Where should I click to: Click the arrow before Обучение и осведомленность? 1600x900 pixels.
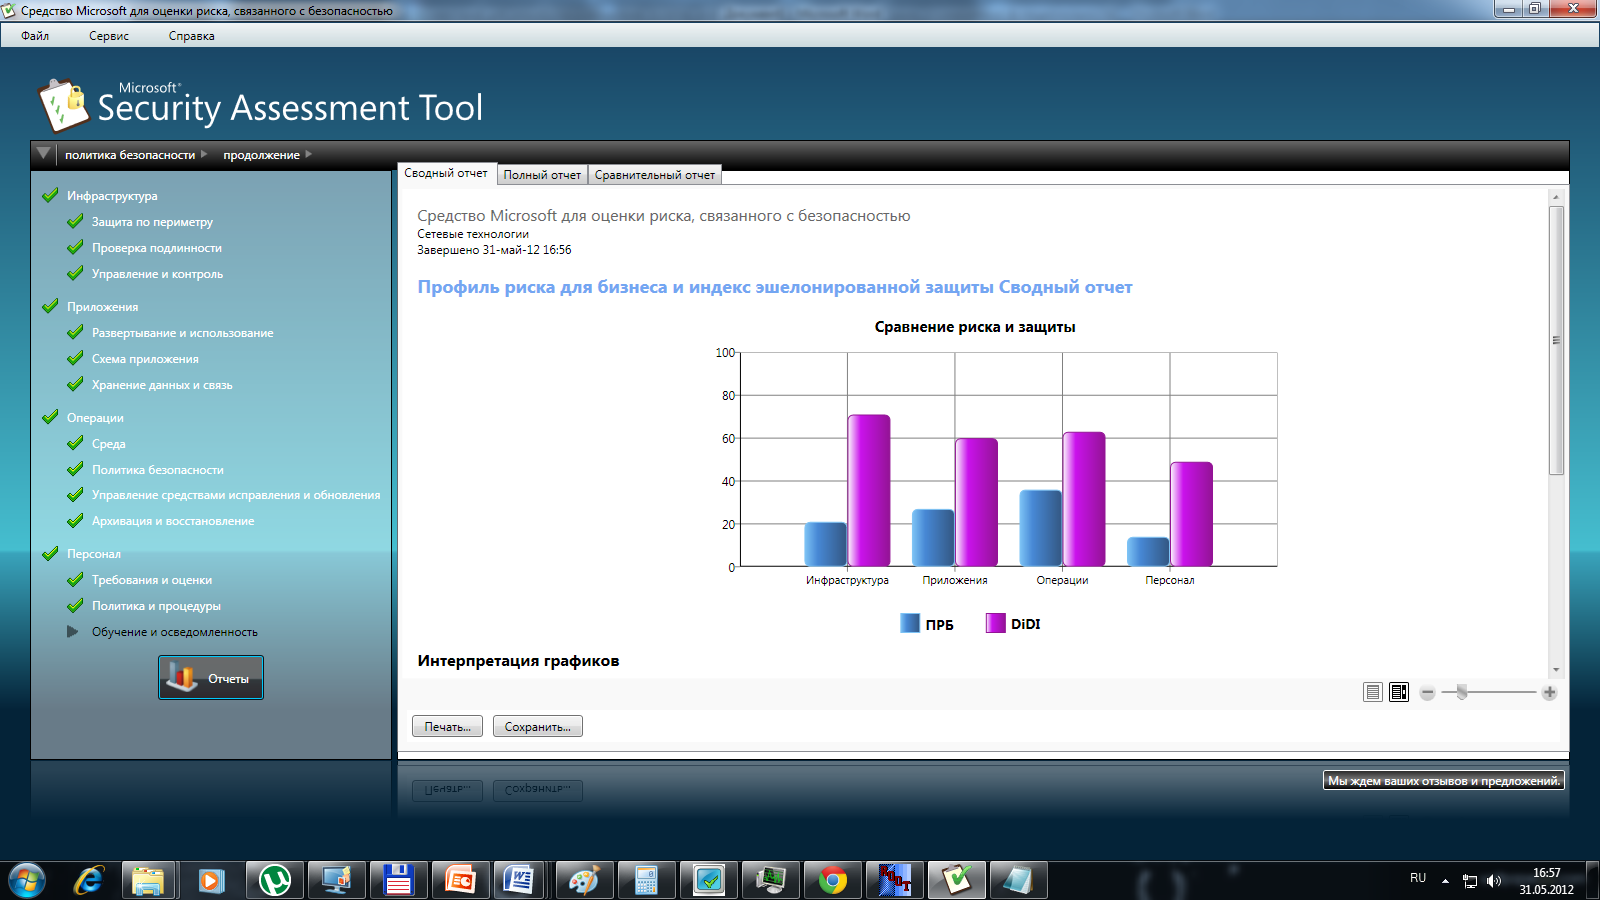72,632
